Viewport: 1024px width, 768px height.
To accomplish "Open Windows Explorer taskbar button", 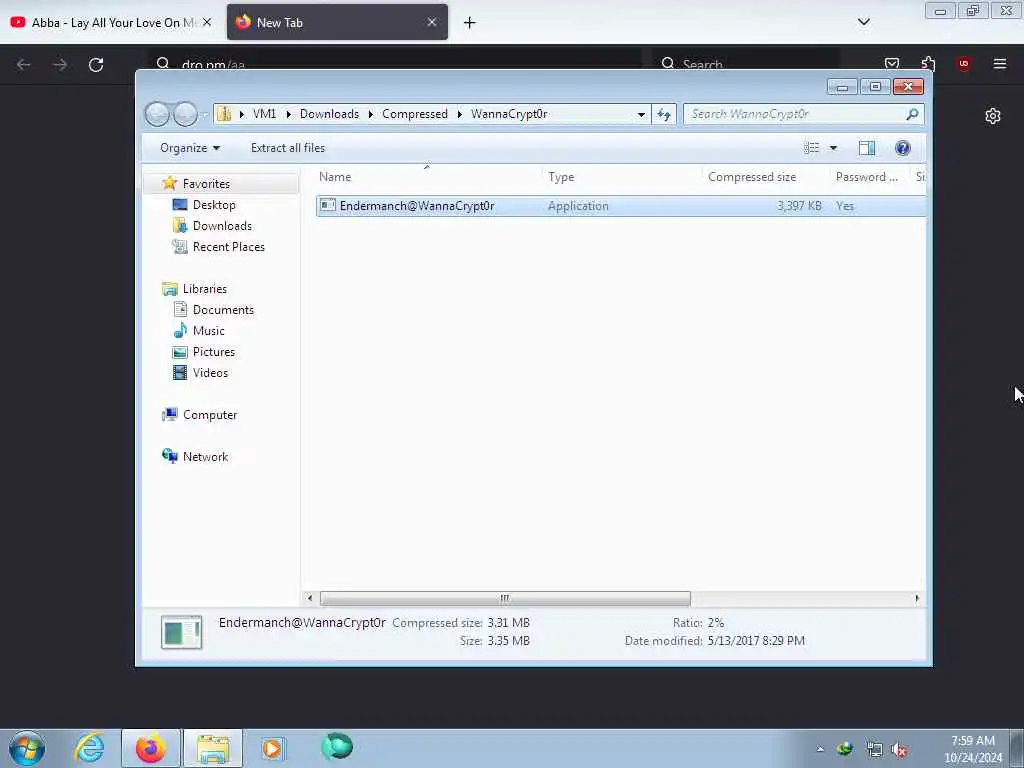I will 213,748.
